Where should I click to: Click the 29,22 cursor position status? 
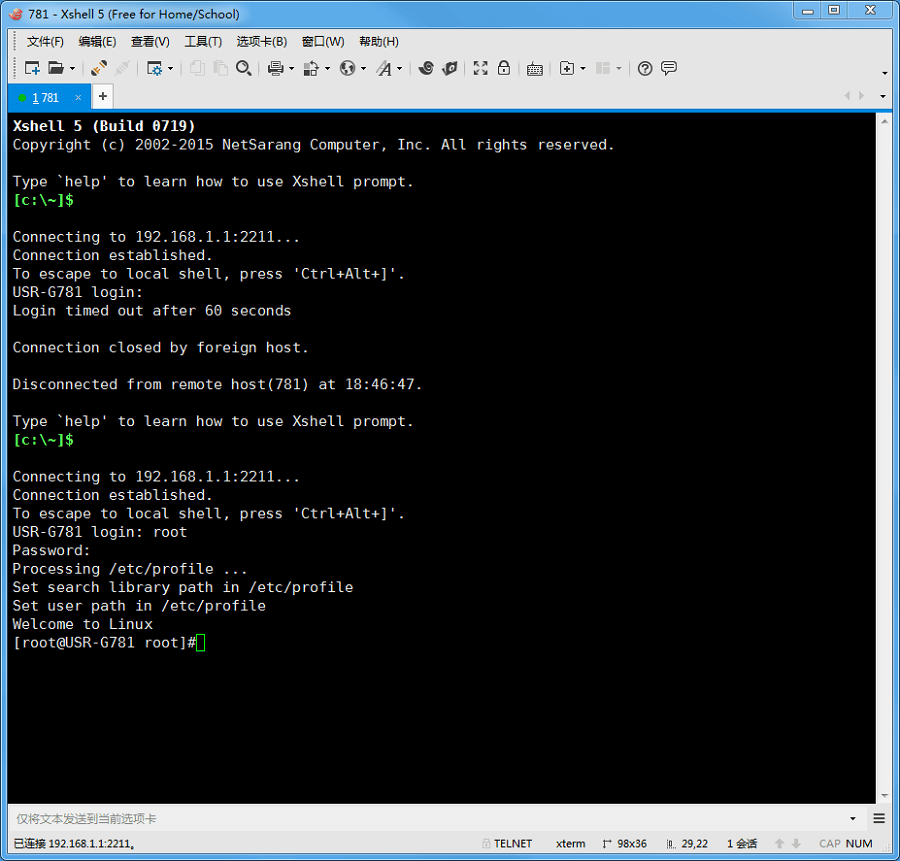click(688, 843)
